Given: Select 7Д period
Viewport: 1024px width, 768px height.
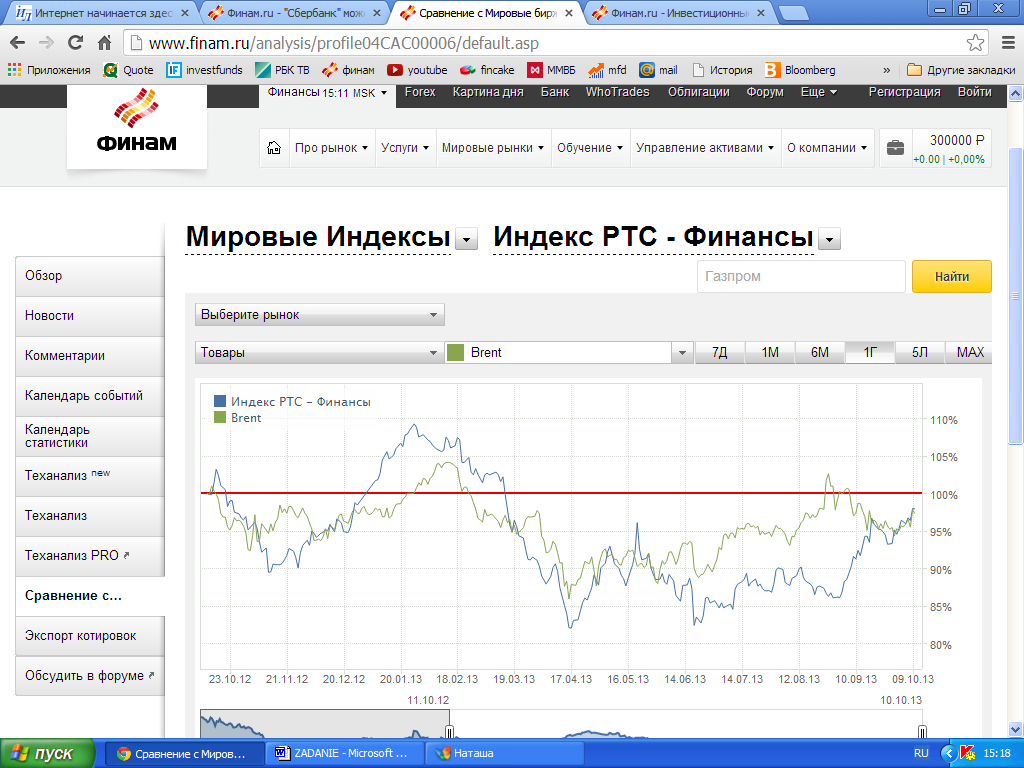Looking at the screenshot, I should coord(720,353).
